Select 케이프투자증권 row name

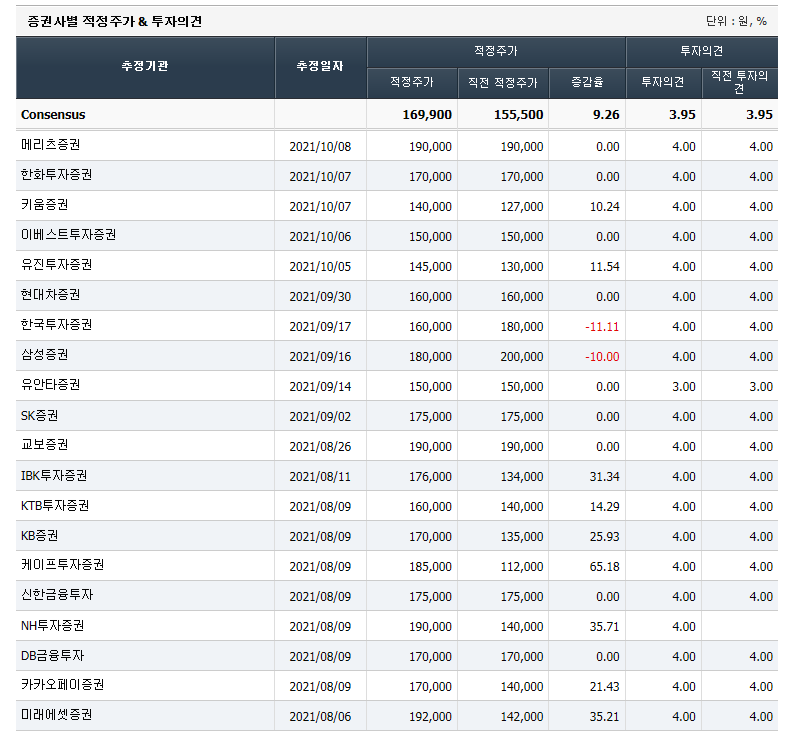click(62, 565)
